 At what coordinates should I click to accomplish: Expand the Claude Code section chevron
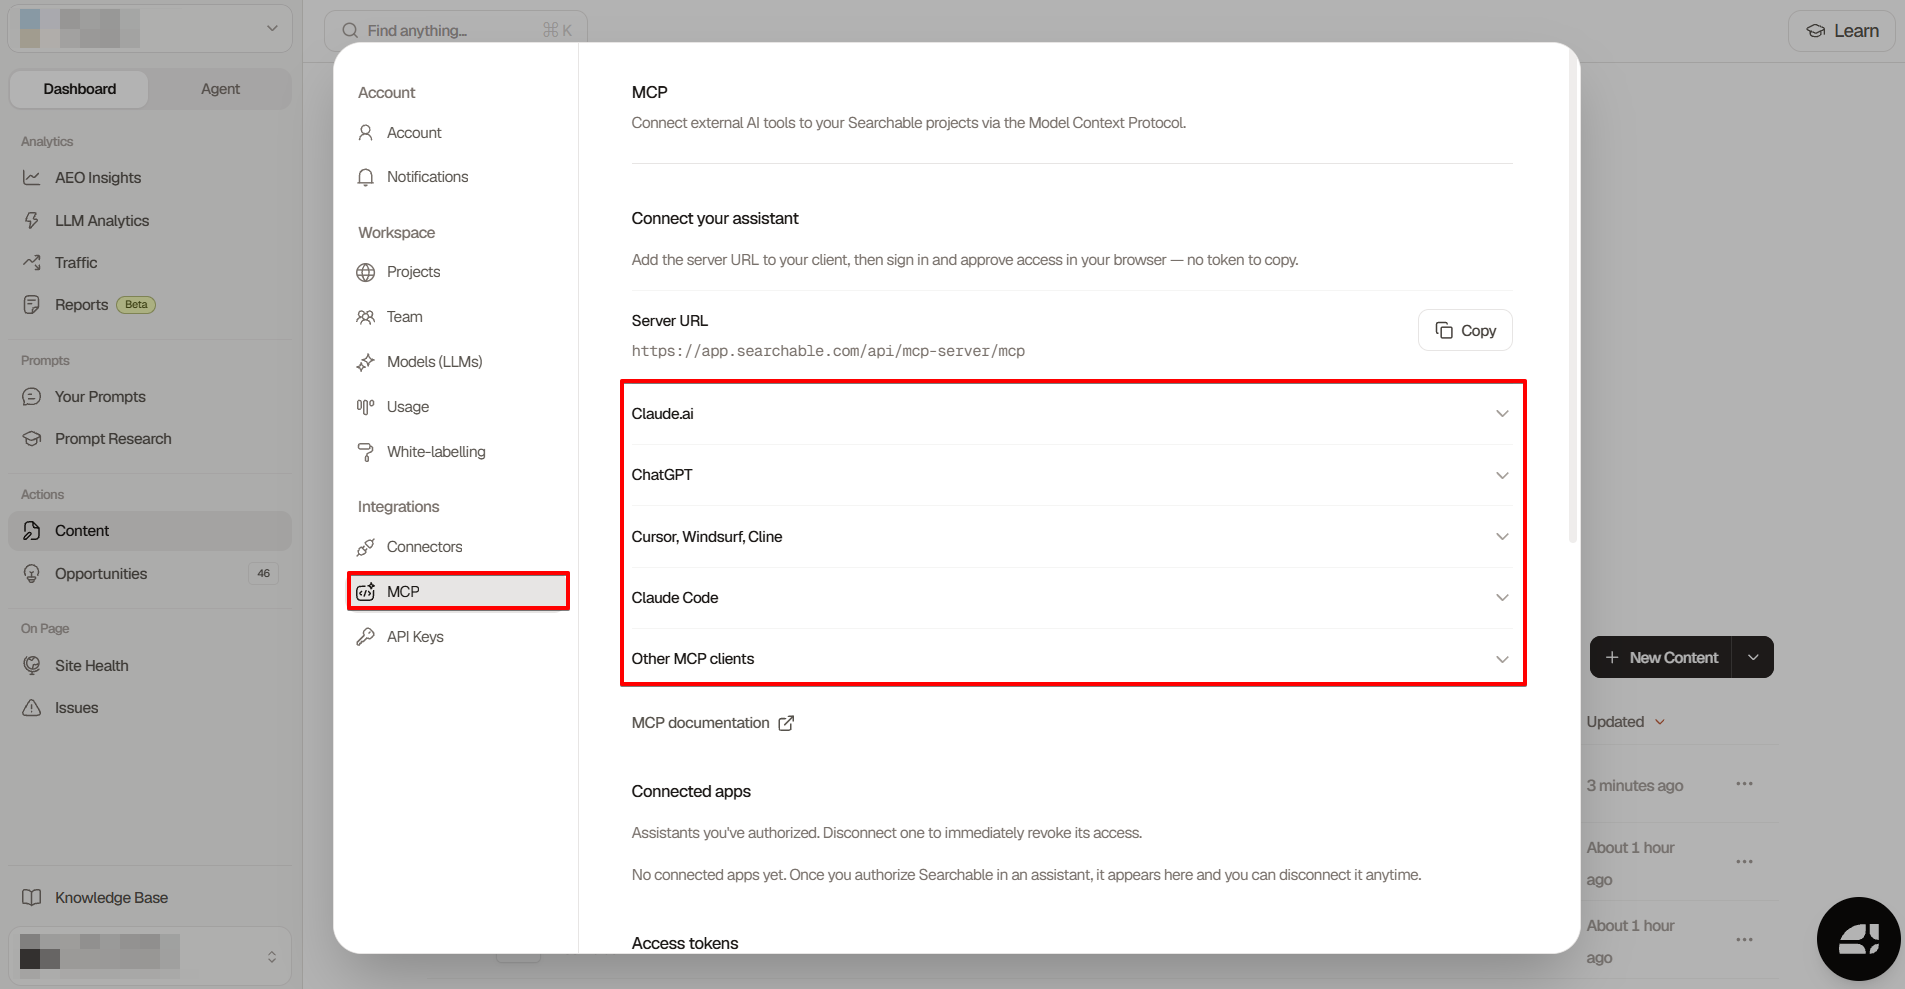pos(1502,598)
